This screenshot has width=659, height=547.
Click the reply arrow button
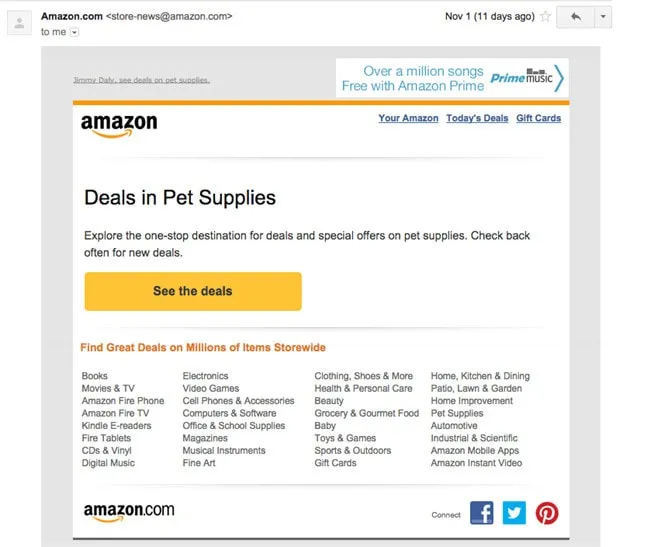point(575,17)
